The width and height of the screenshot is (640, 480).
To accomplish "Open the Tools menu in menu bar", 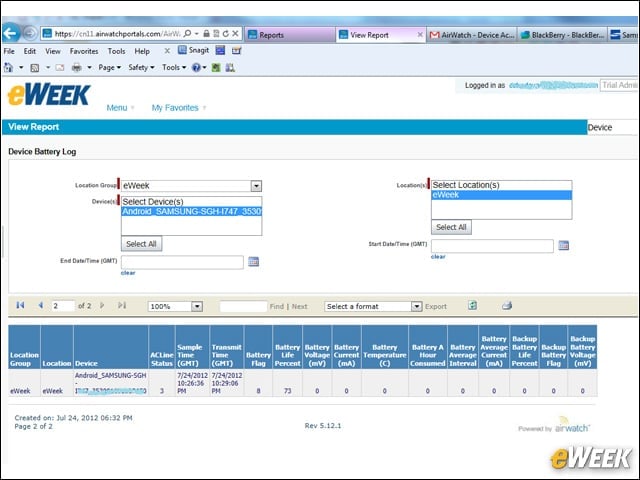I will (x=116, y=51).
